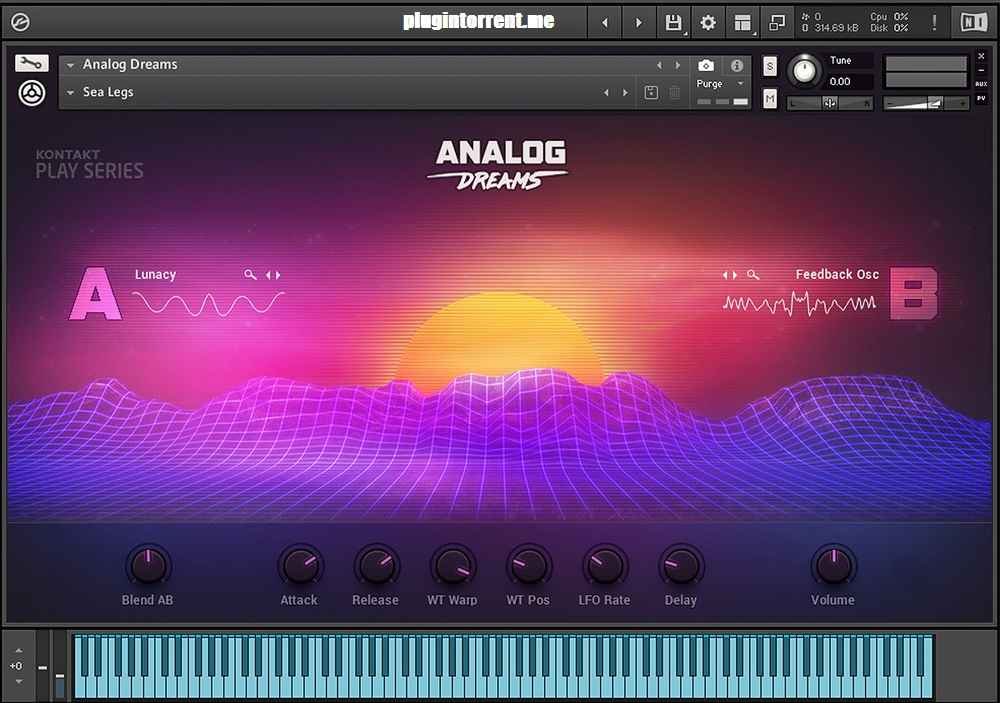Select next Source A wavetable
This screenshot has height=703, width=1000.
[278, 275]
